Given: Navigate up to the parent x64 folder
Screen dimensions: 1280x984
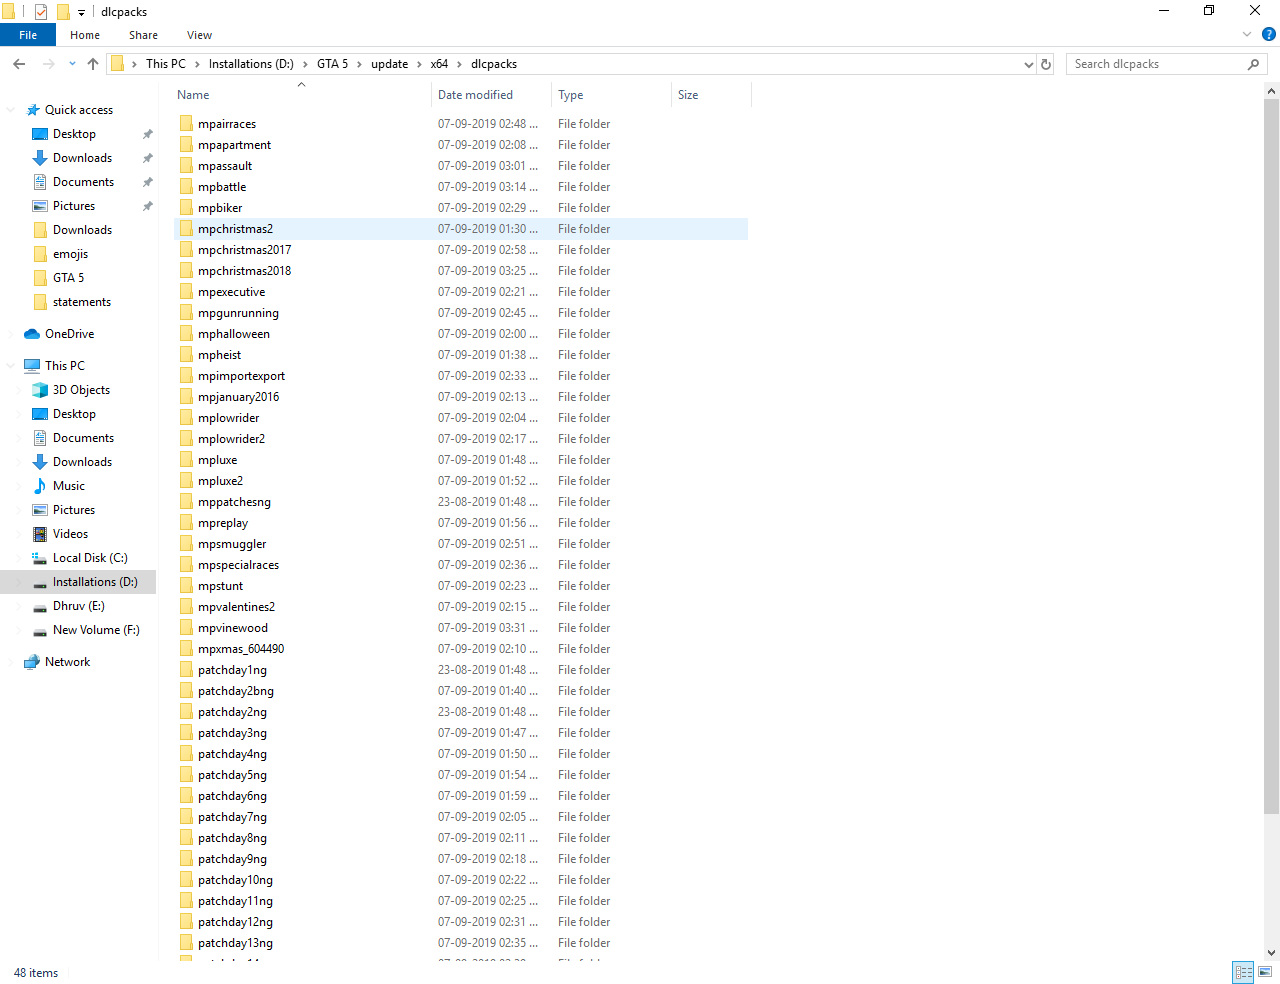Looking at the screenshot, I should coord(92,63).
